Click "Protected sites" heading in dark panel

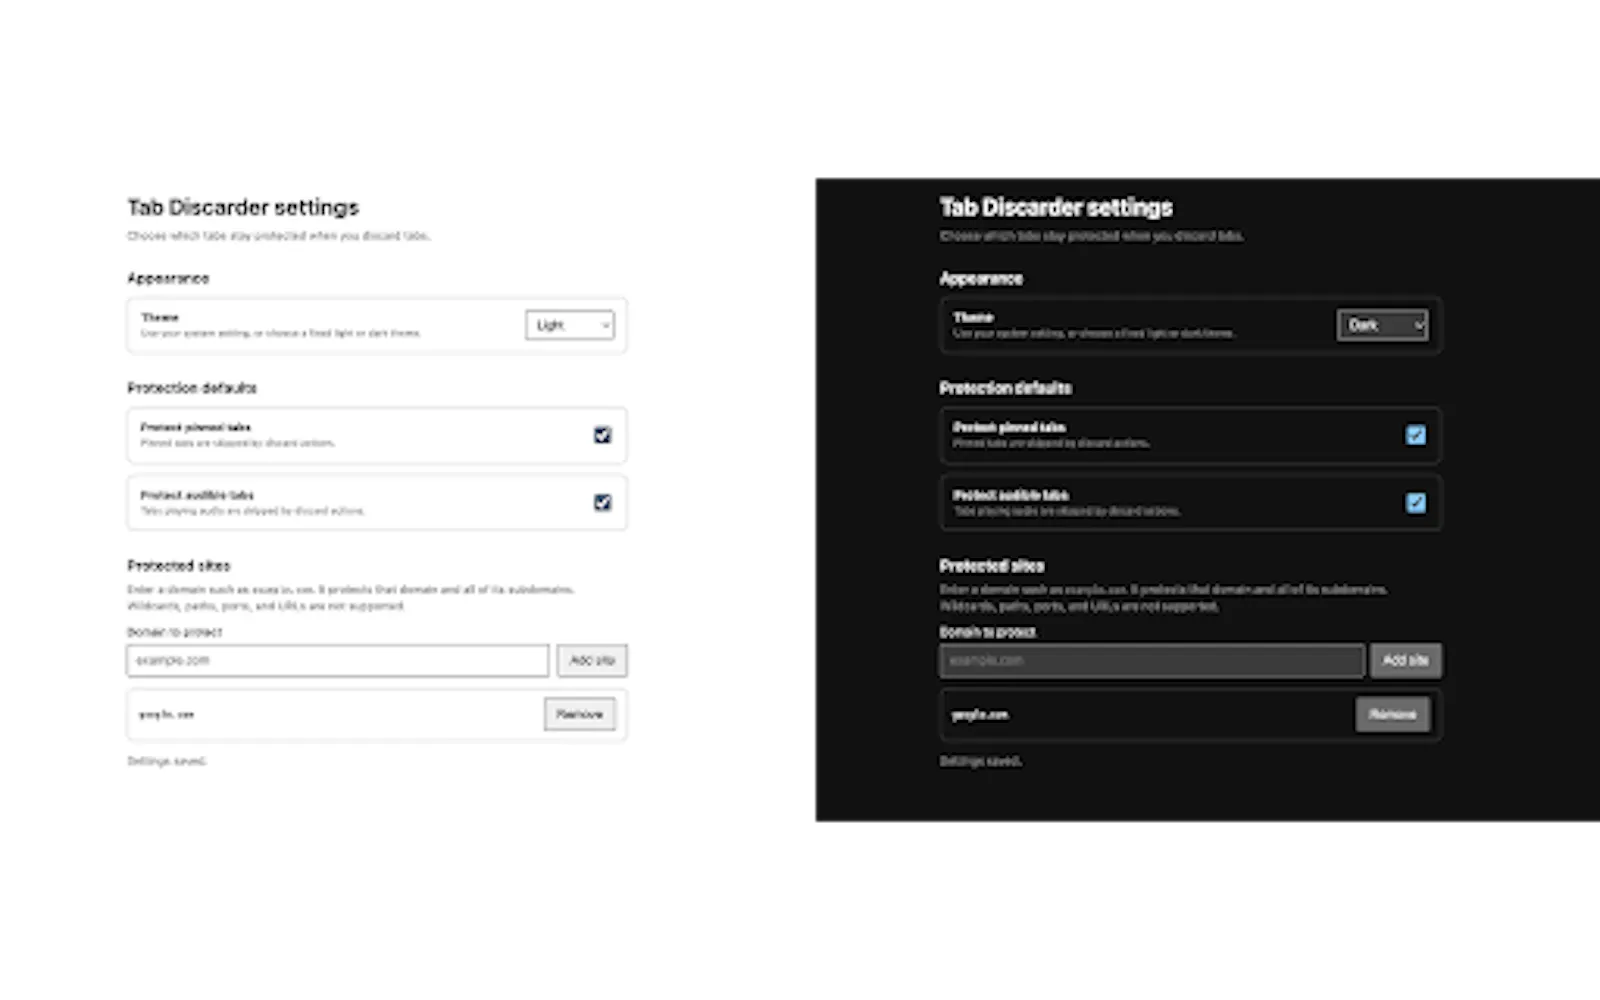coord(992,566)
